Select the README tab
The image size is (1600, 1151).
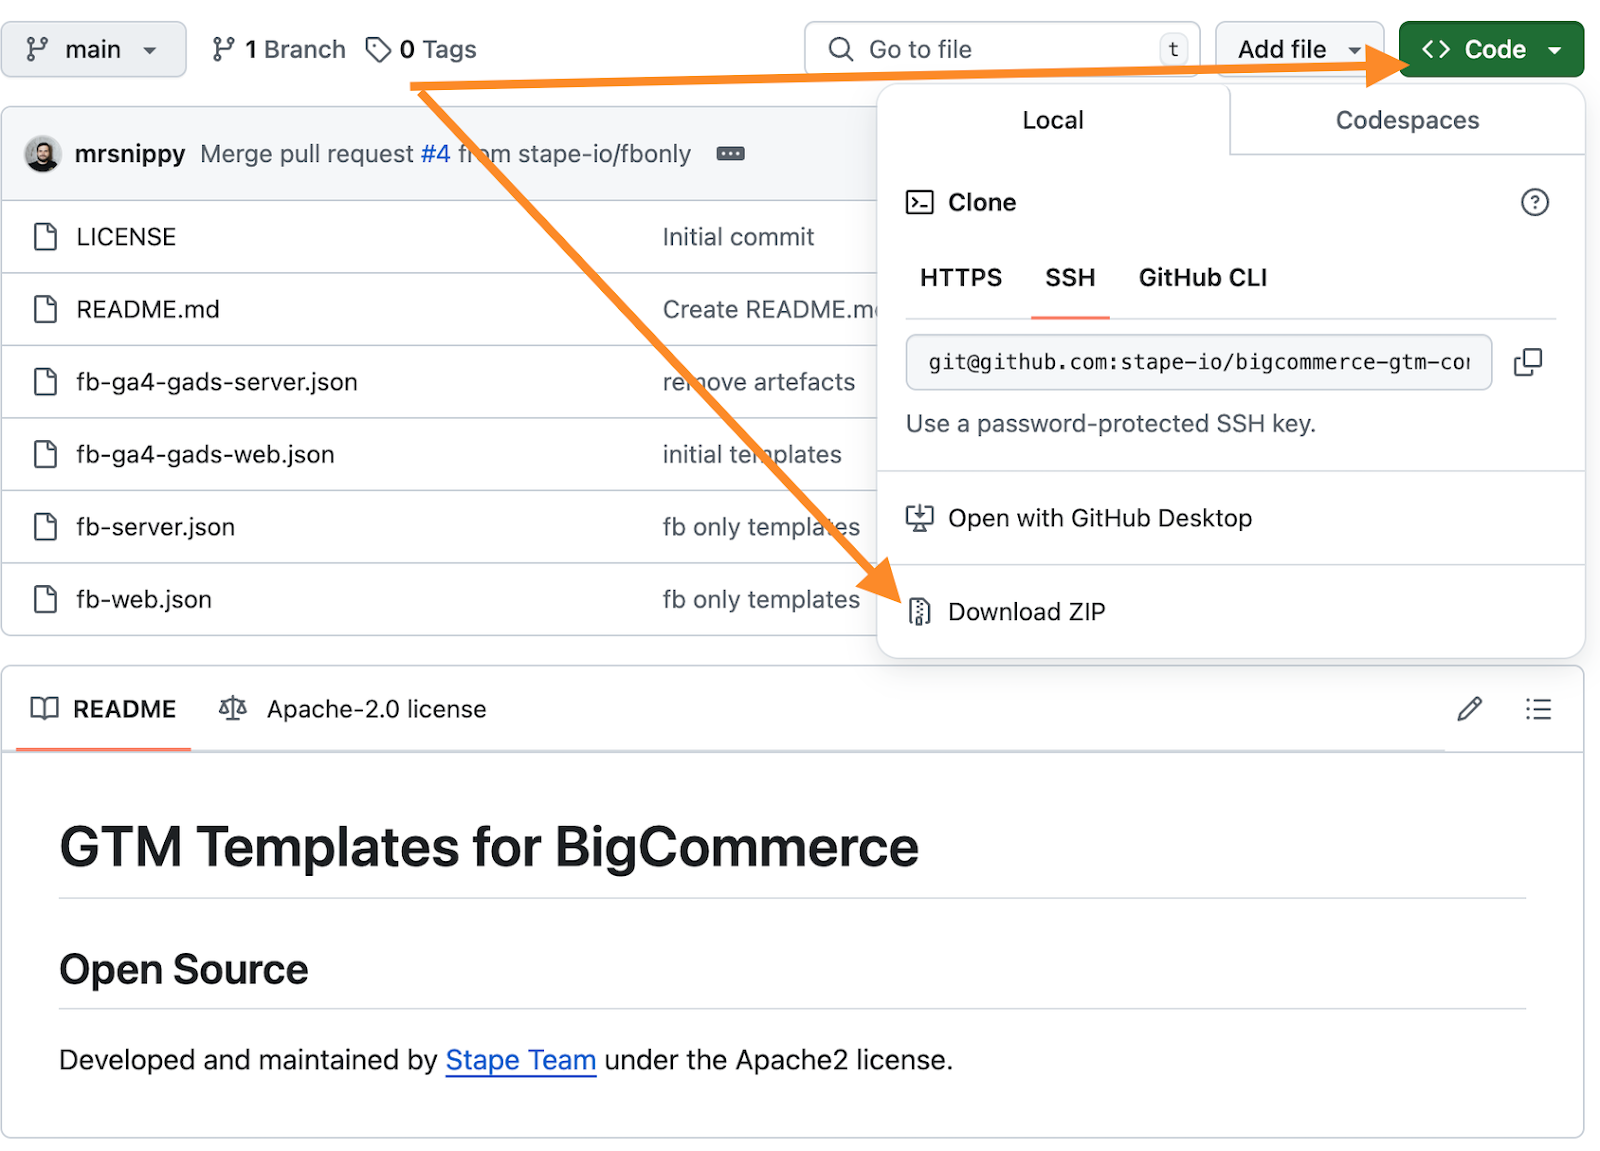(103, 709)
